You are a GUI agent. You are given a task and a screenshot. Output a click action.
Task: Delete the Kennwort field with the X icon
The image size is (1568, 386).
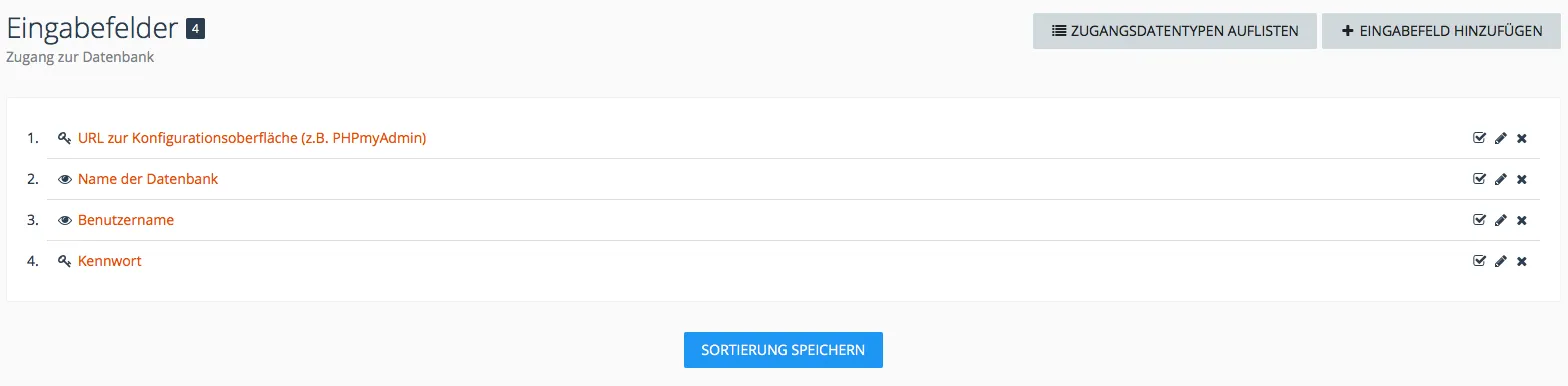(x=1522, y=261)
